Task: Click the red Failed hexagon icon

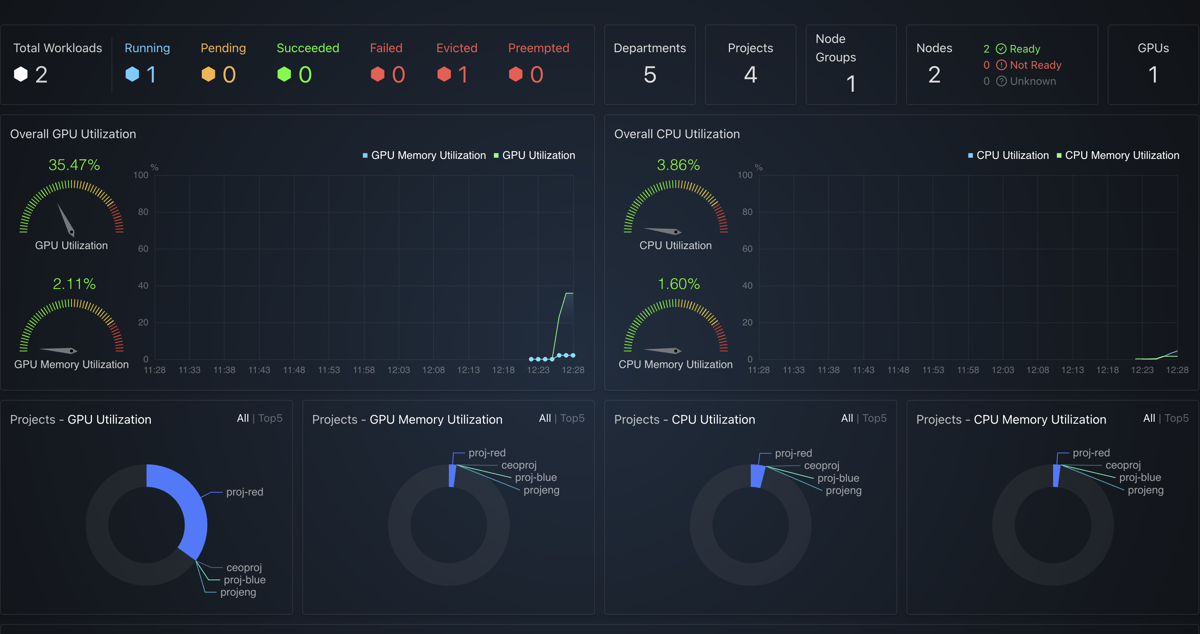Action: click(377, 75)
